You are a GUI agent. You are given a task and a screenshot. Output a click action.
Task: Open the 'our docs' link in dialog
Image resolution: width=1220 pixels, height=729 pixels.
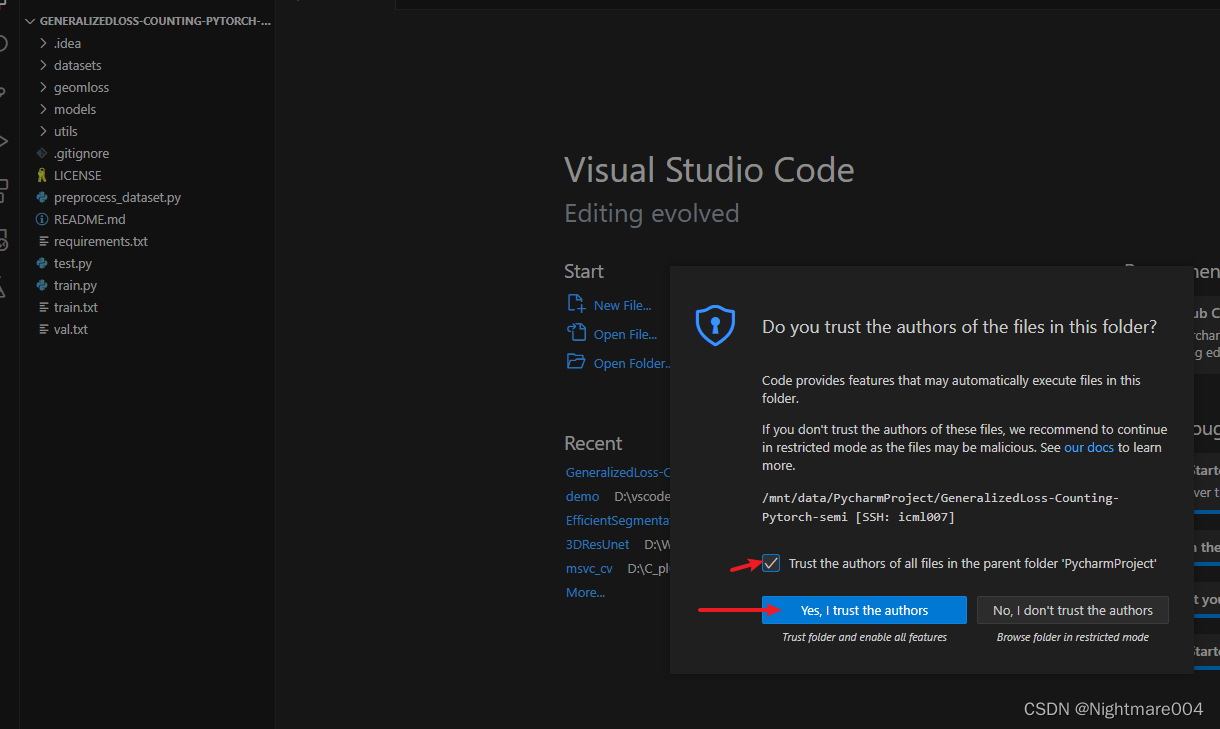click(x=1089, y=448)
